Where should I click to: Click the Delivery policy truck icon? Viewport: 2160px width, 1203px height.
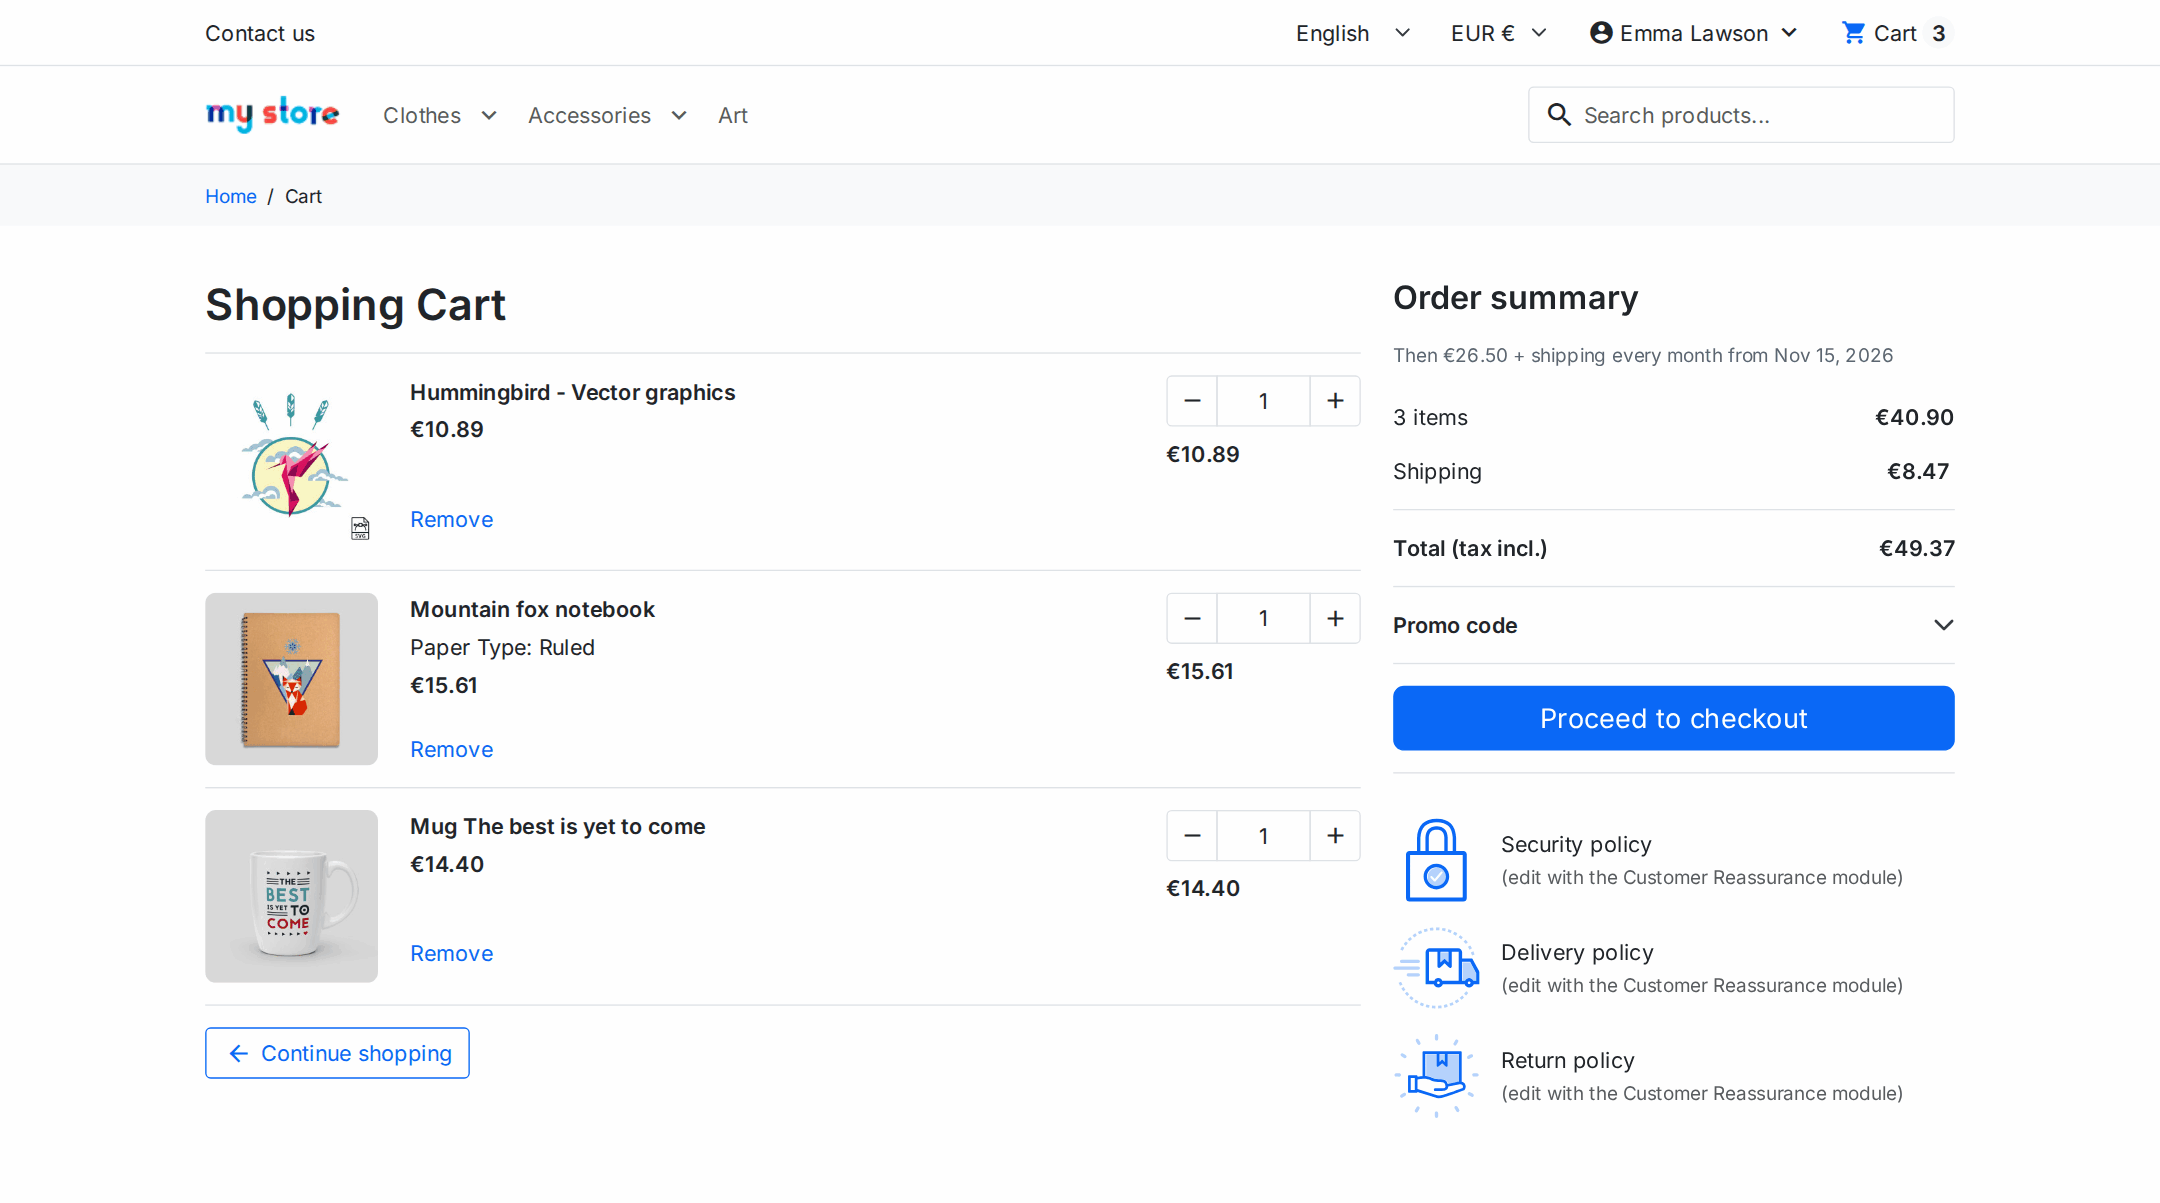tap(1436, 968)
